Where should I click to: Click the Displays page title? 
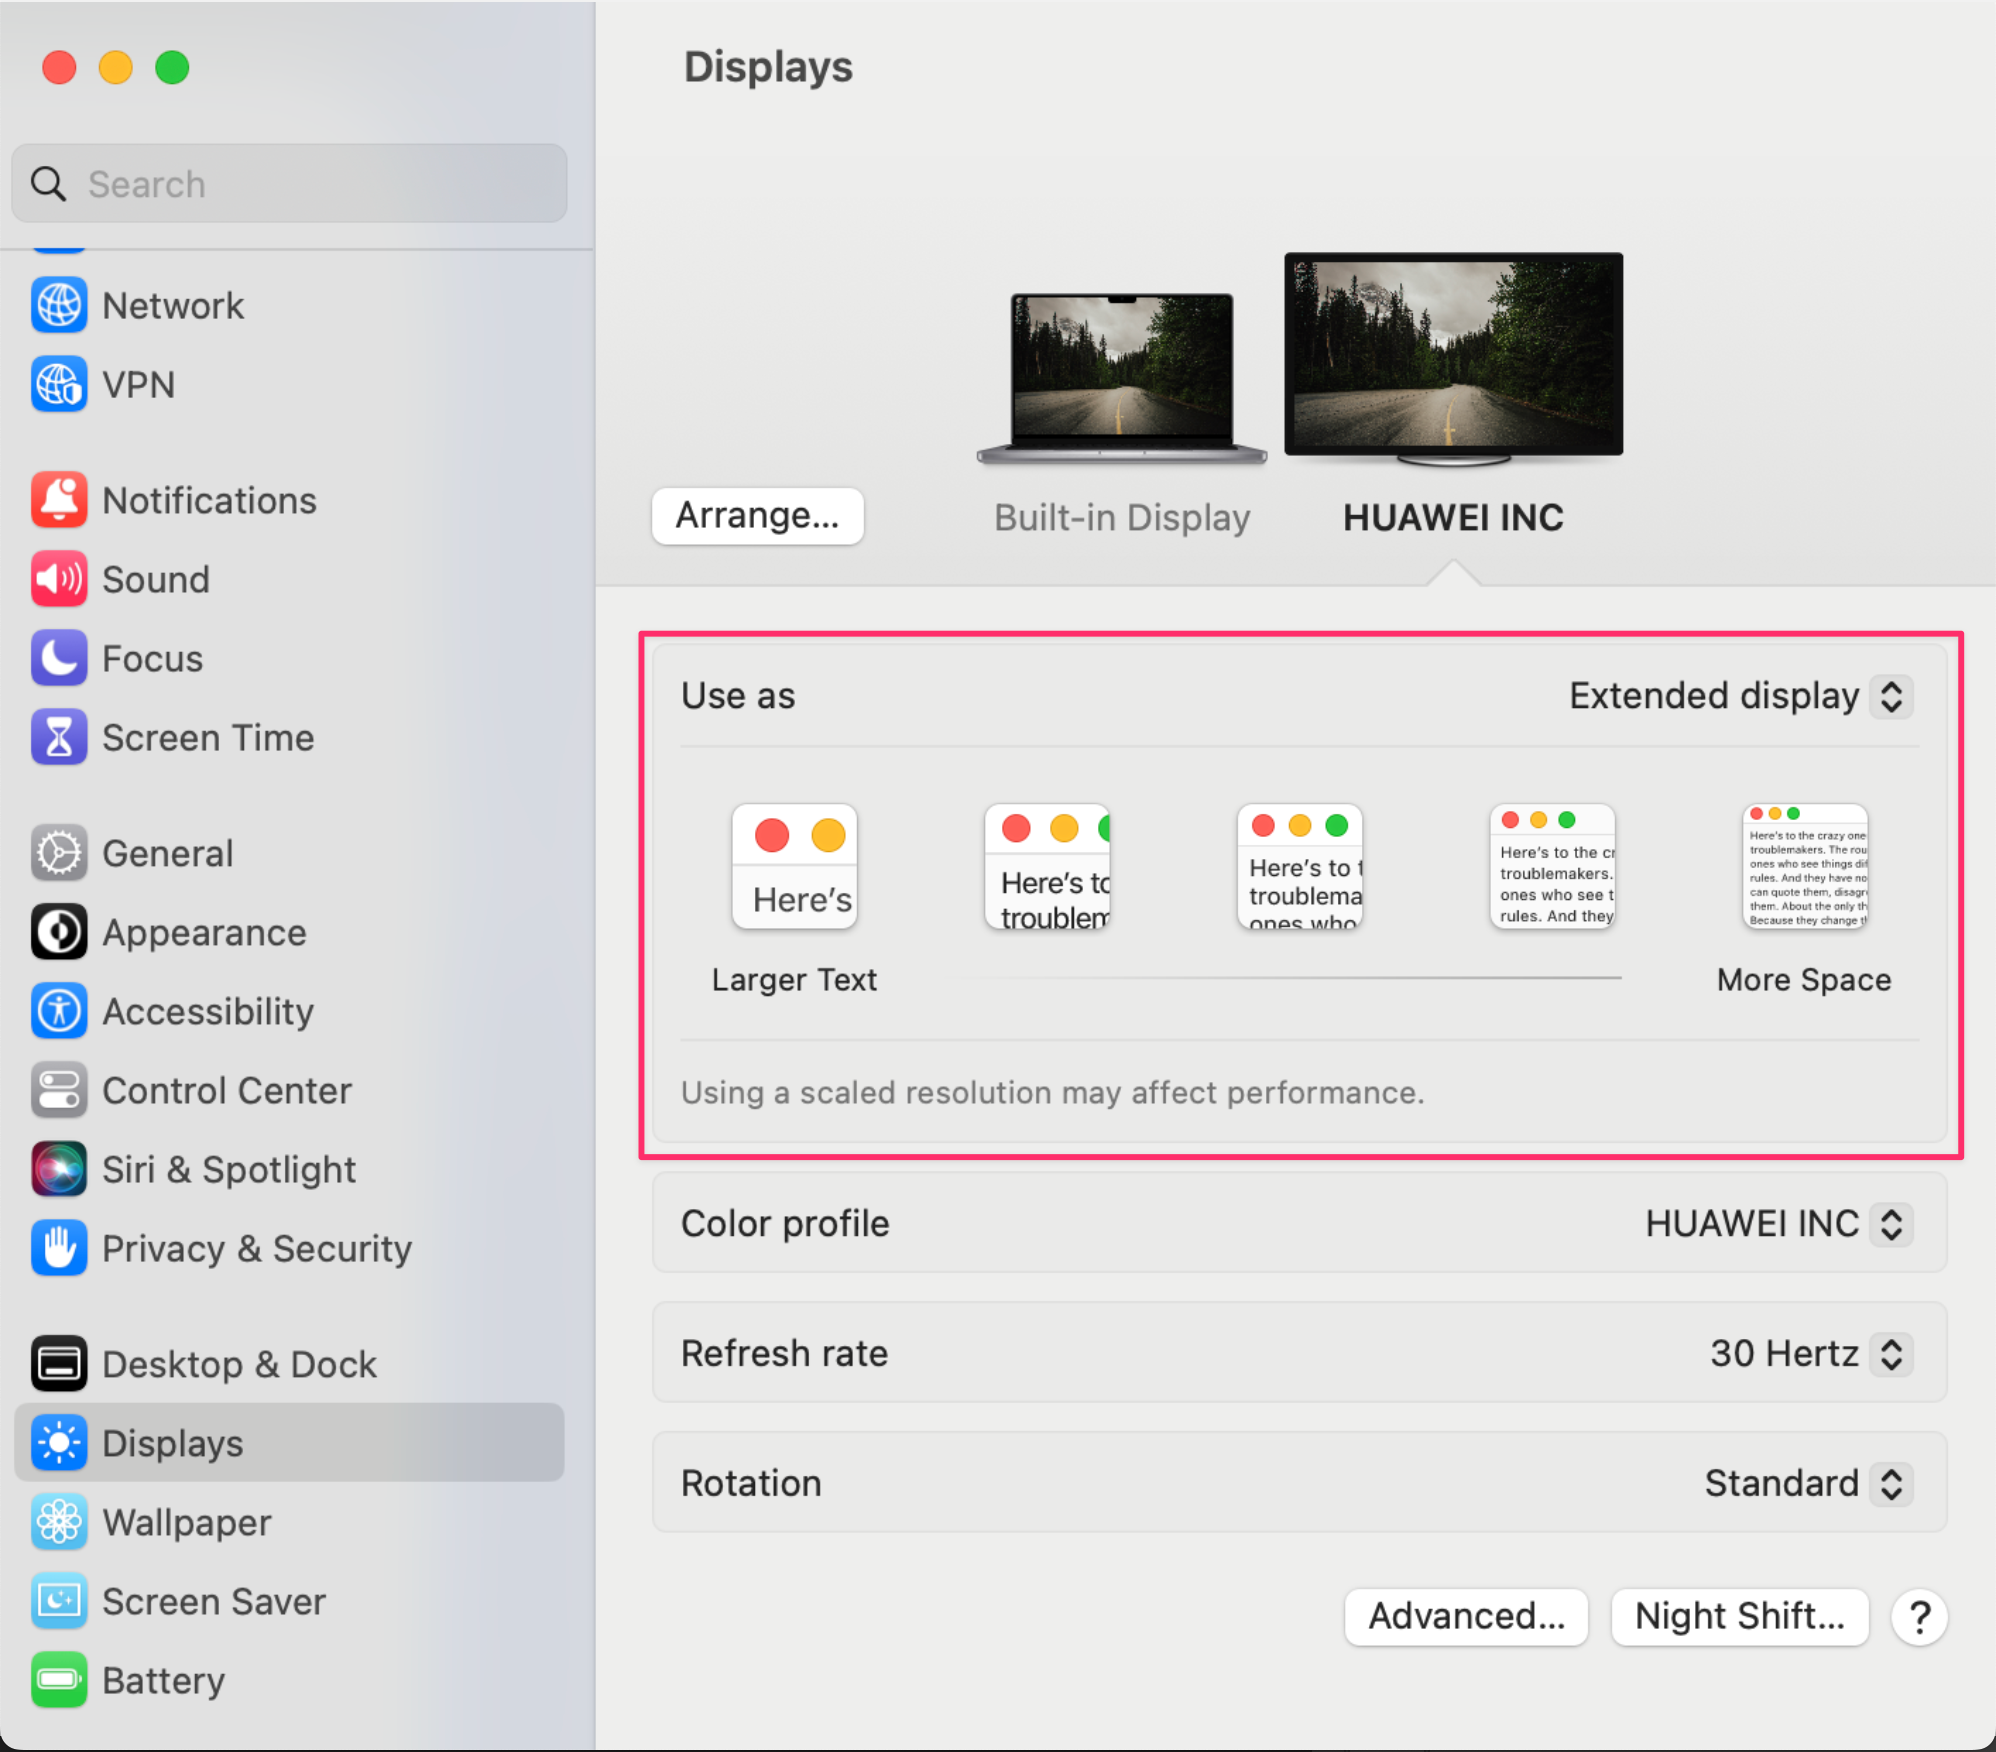click(x=768, y=67)
